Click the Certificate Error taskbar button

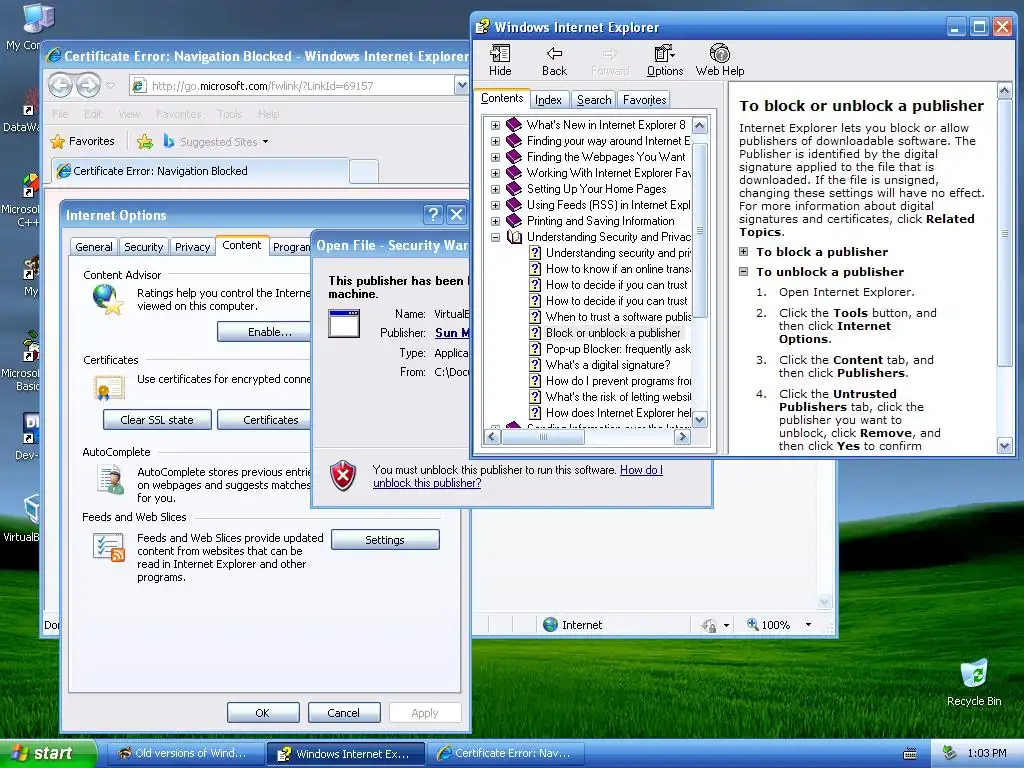(x=505, y=753)
